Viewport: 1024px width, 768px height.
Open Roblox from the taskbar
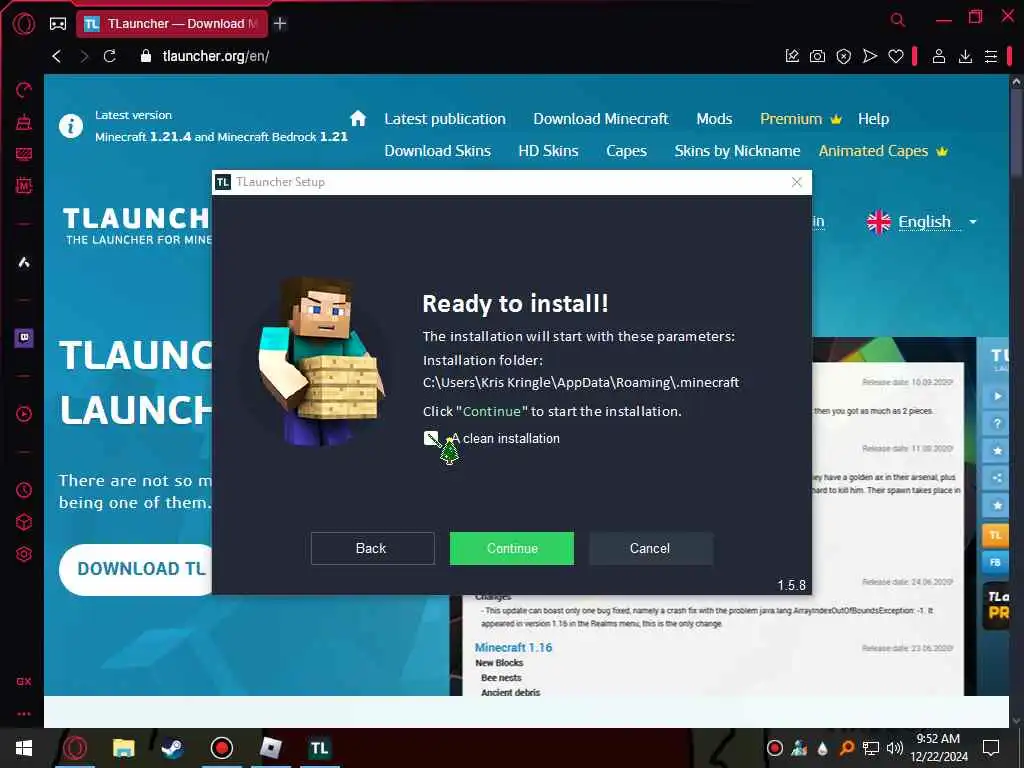(270, 748)
